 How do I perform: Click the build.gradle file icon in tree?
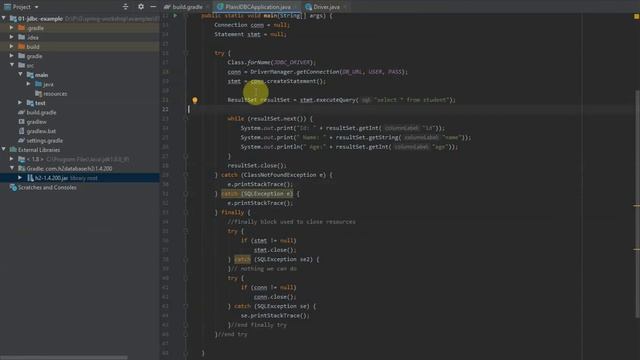[22, 113]
